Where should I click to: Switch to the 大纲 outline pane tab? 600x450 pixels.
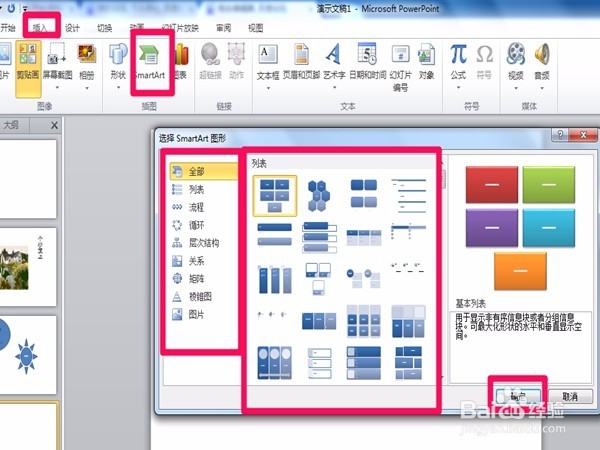click(11, 125)
